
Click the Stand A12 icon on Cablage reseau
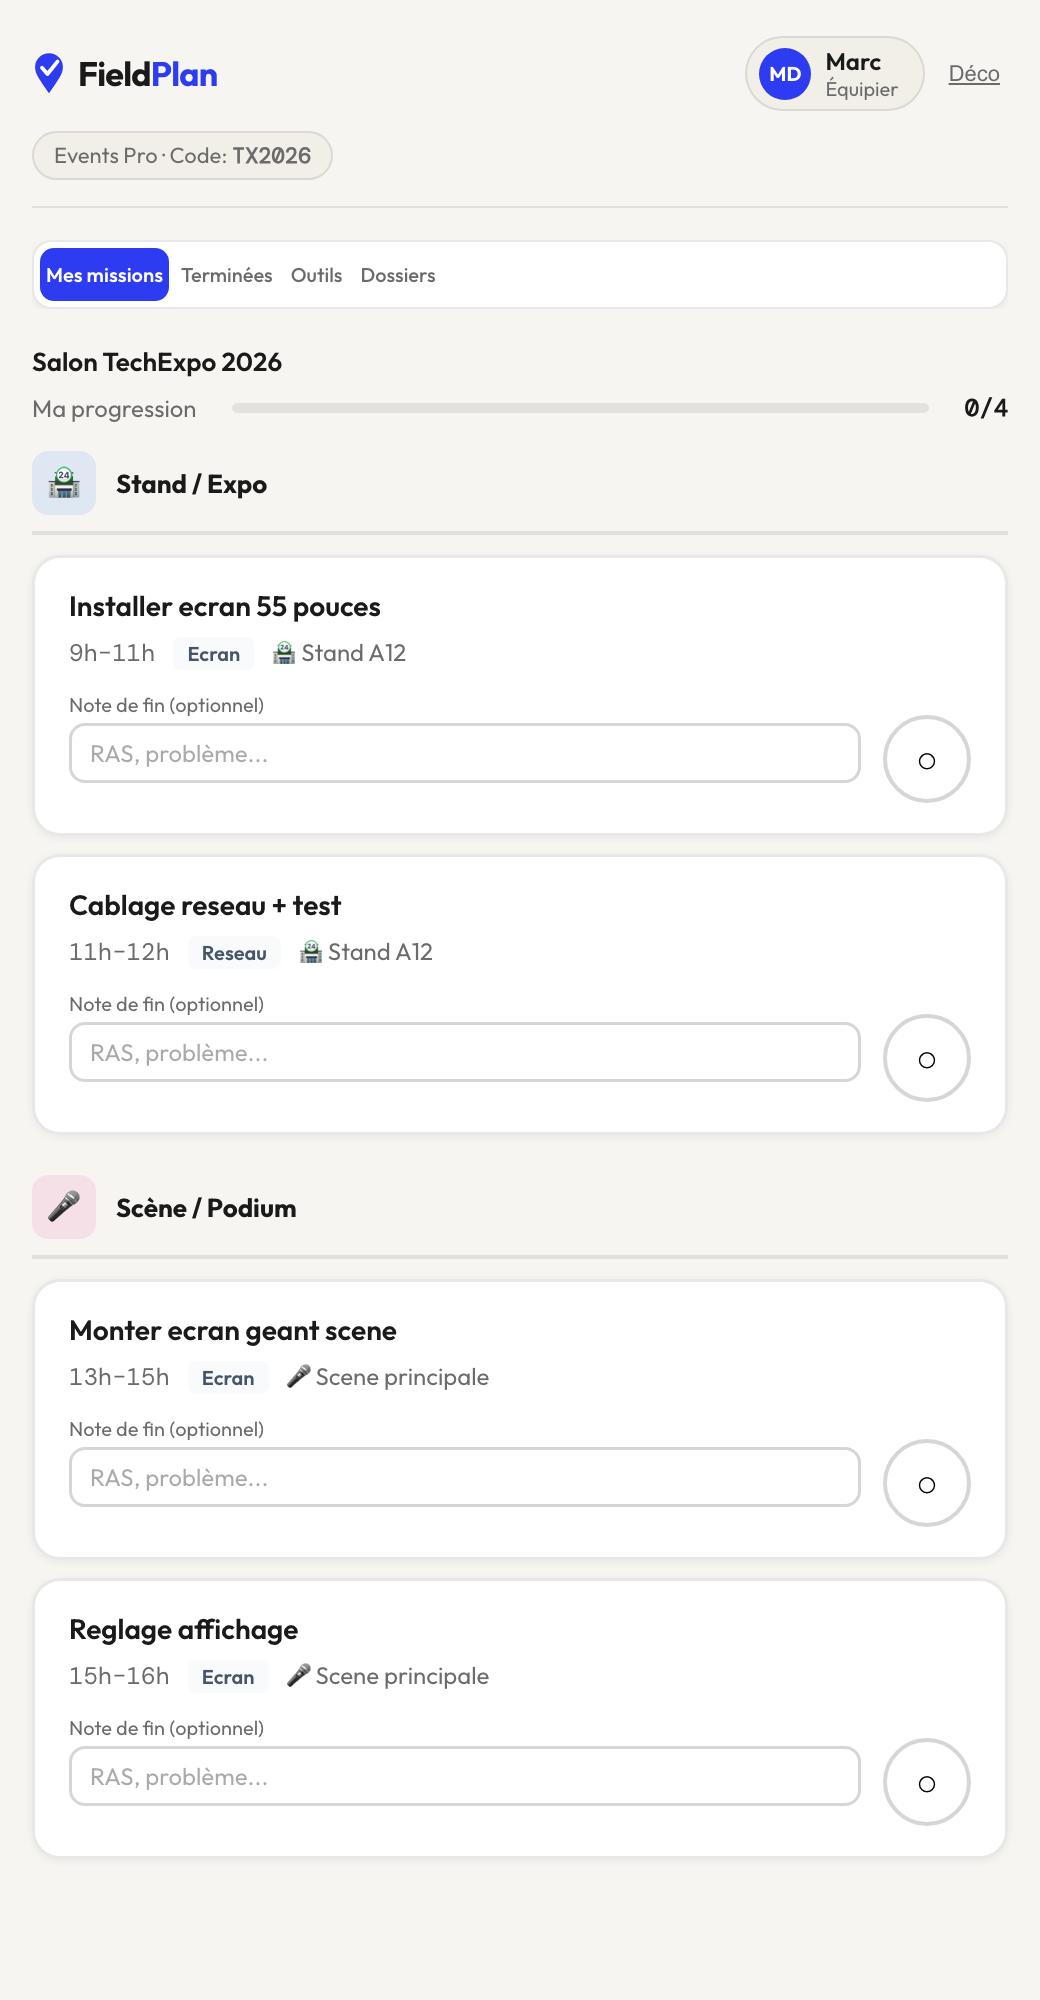click(311, 952)
